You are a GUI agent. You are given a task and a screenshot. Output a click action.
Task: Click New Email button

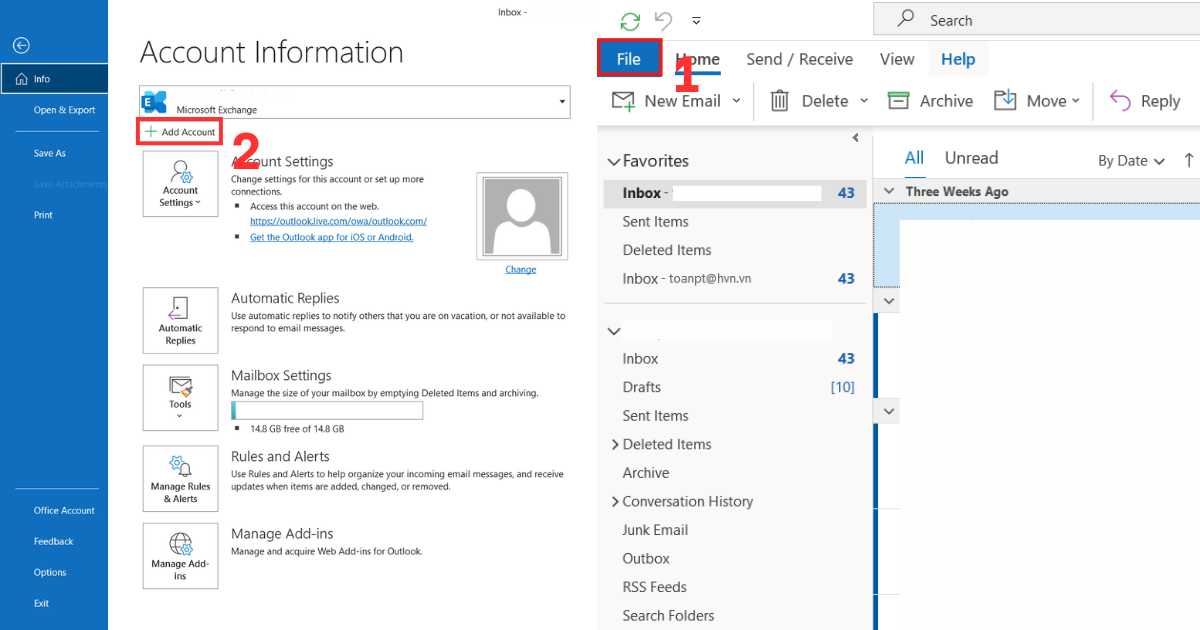point(666,101)
